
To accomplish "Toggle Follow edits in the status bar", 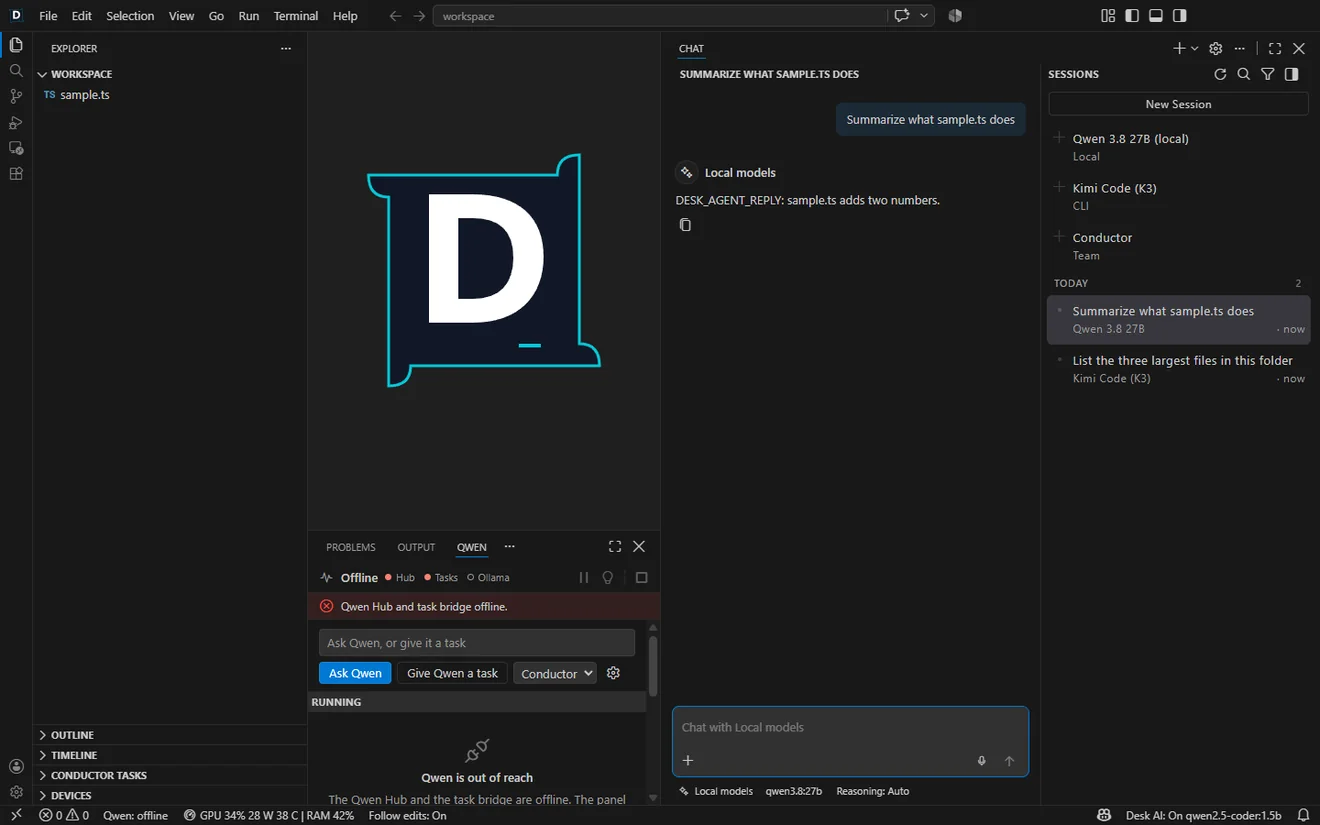I will coord(407,815).
